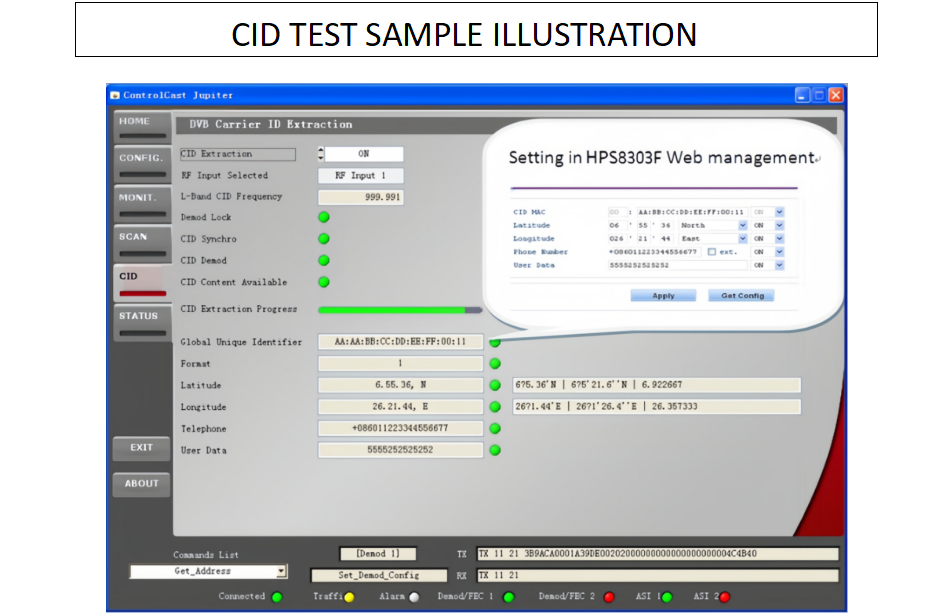This screenshot has width=947, height=614.
Task: Click the green indicator beside Longitude field
Action: [x=495, y=407]
